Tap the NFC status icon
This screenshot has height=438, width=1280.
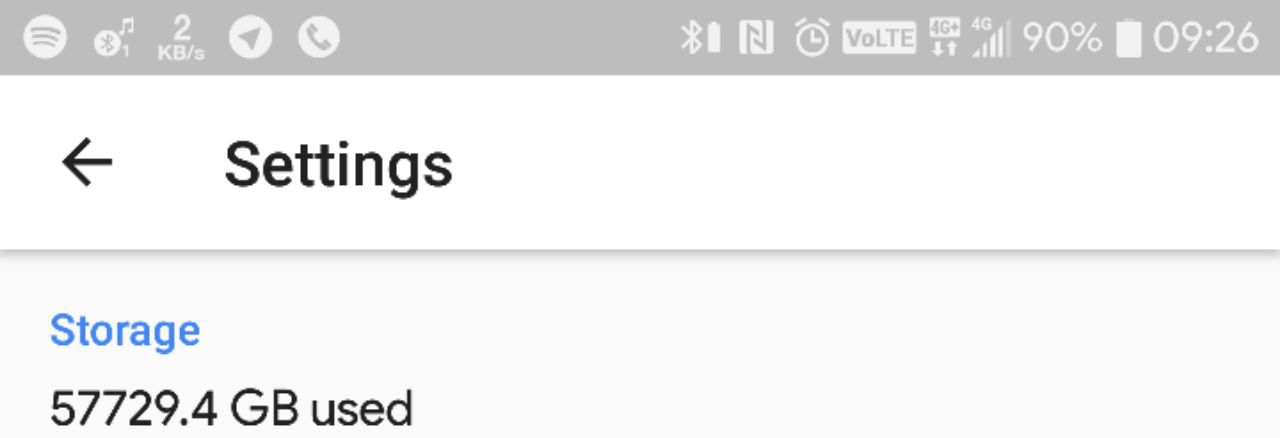[756, 39]
